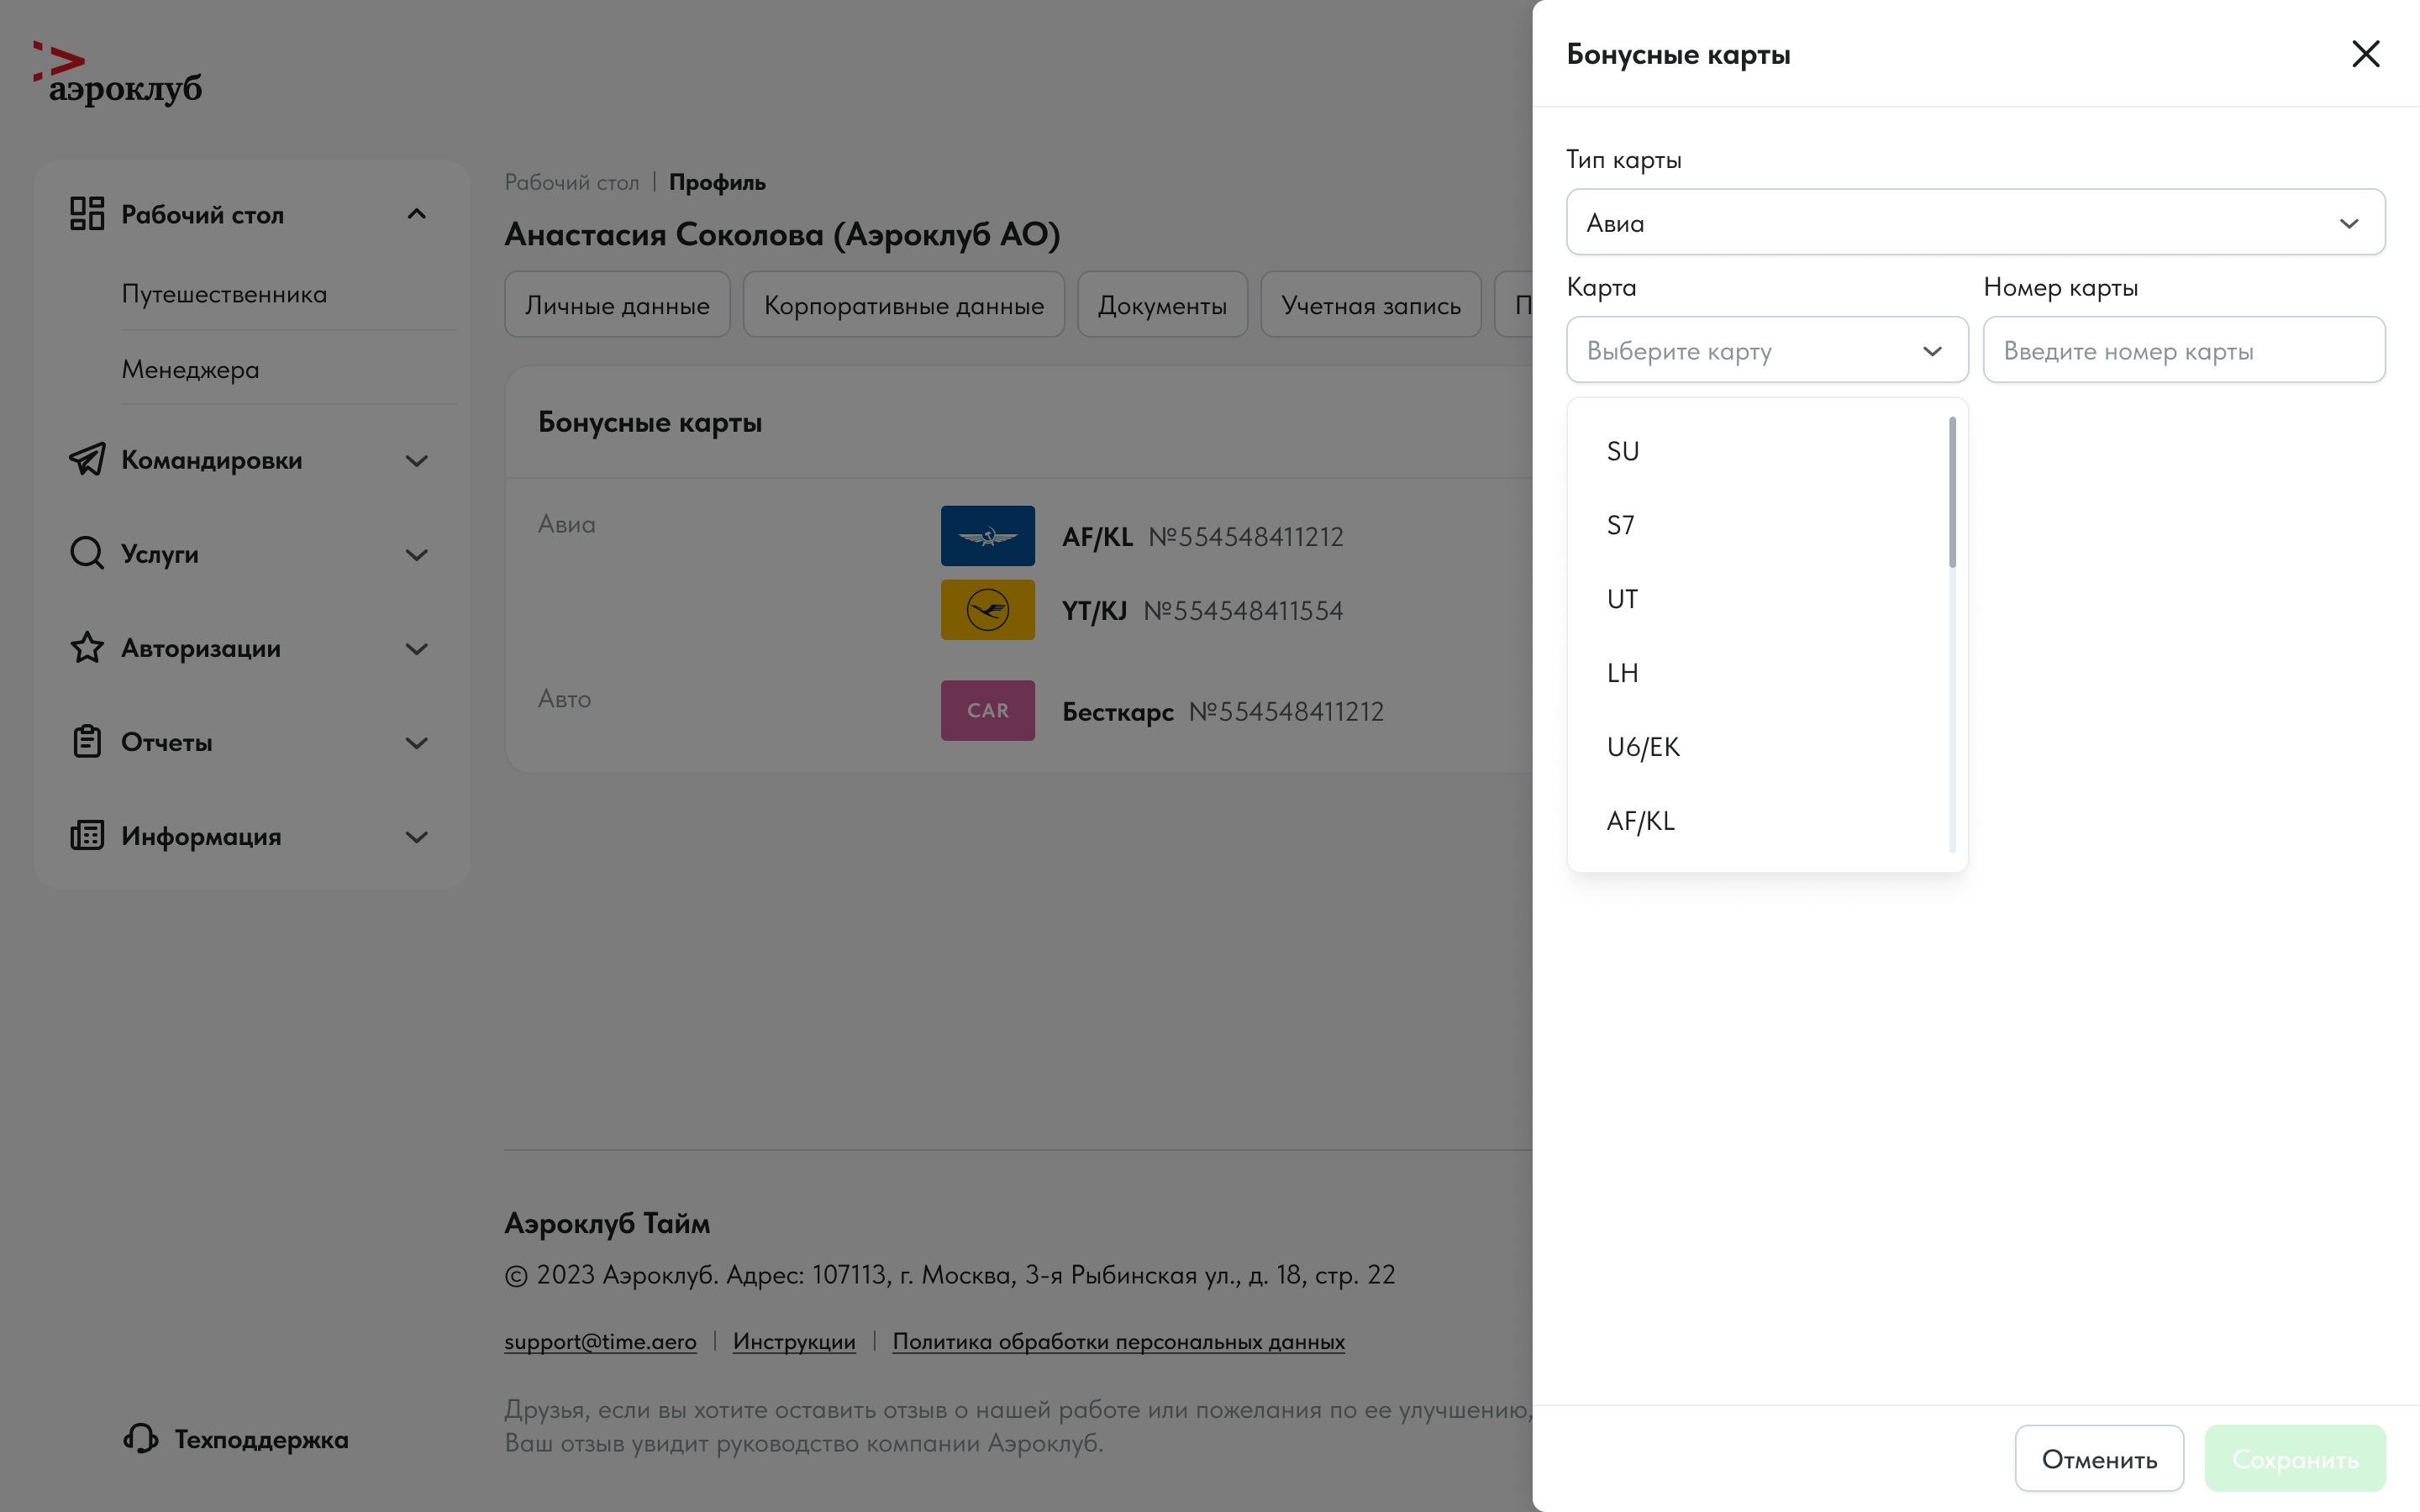
Task: Click the Рабочий стол grid icon
Action: (87, 214)
